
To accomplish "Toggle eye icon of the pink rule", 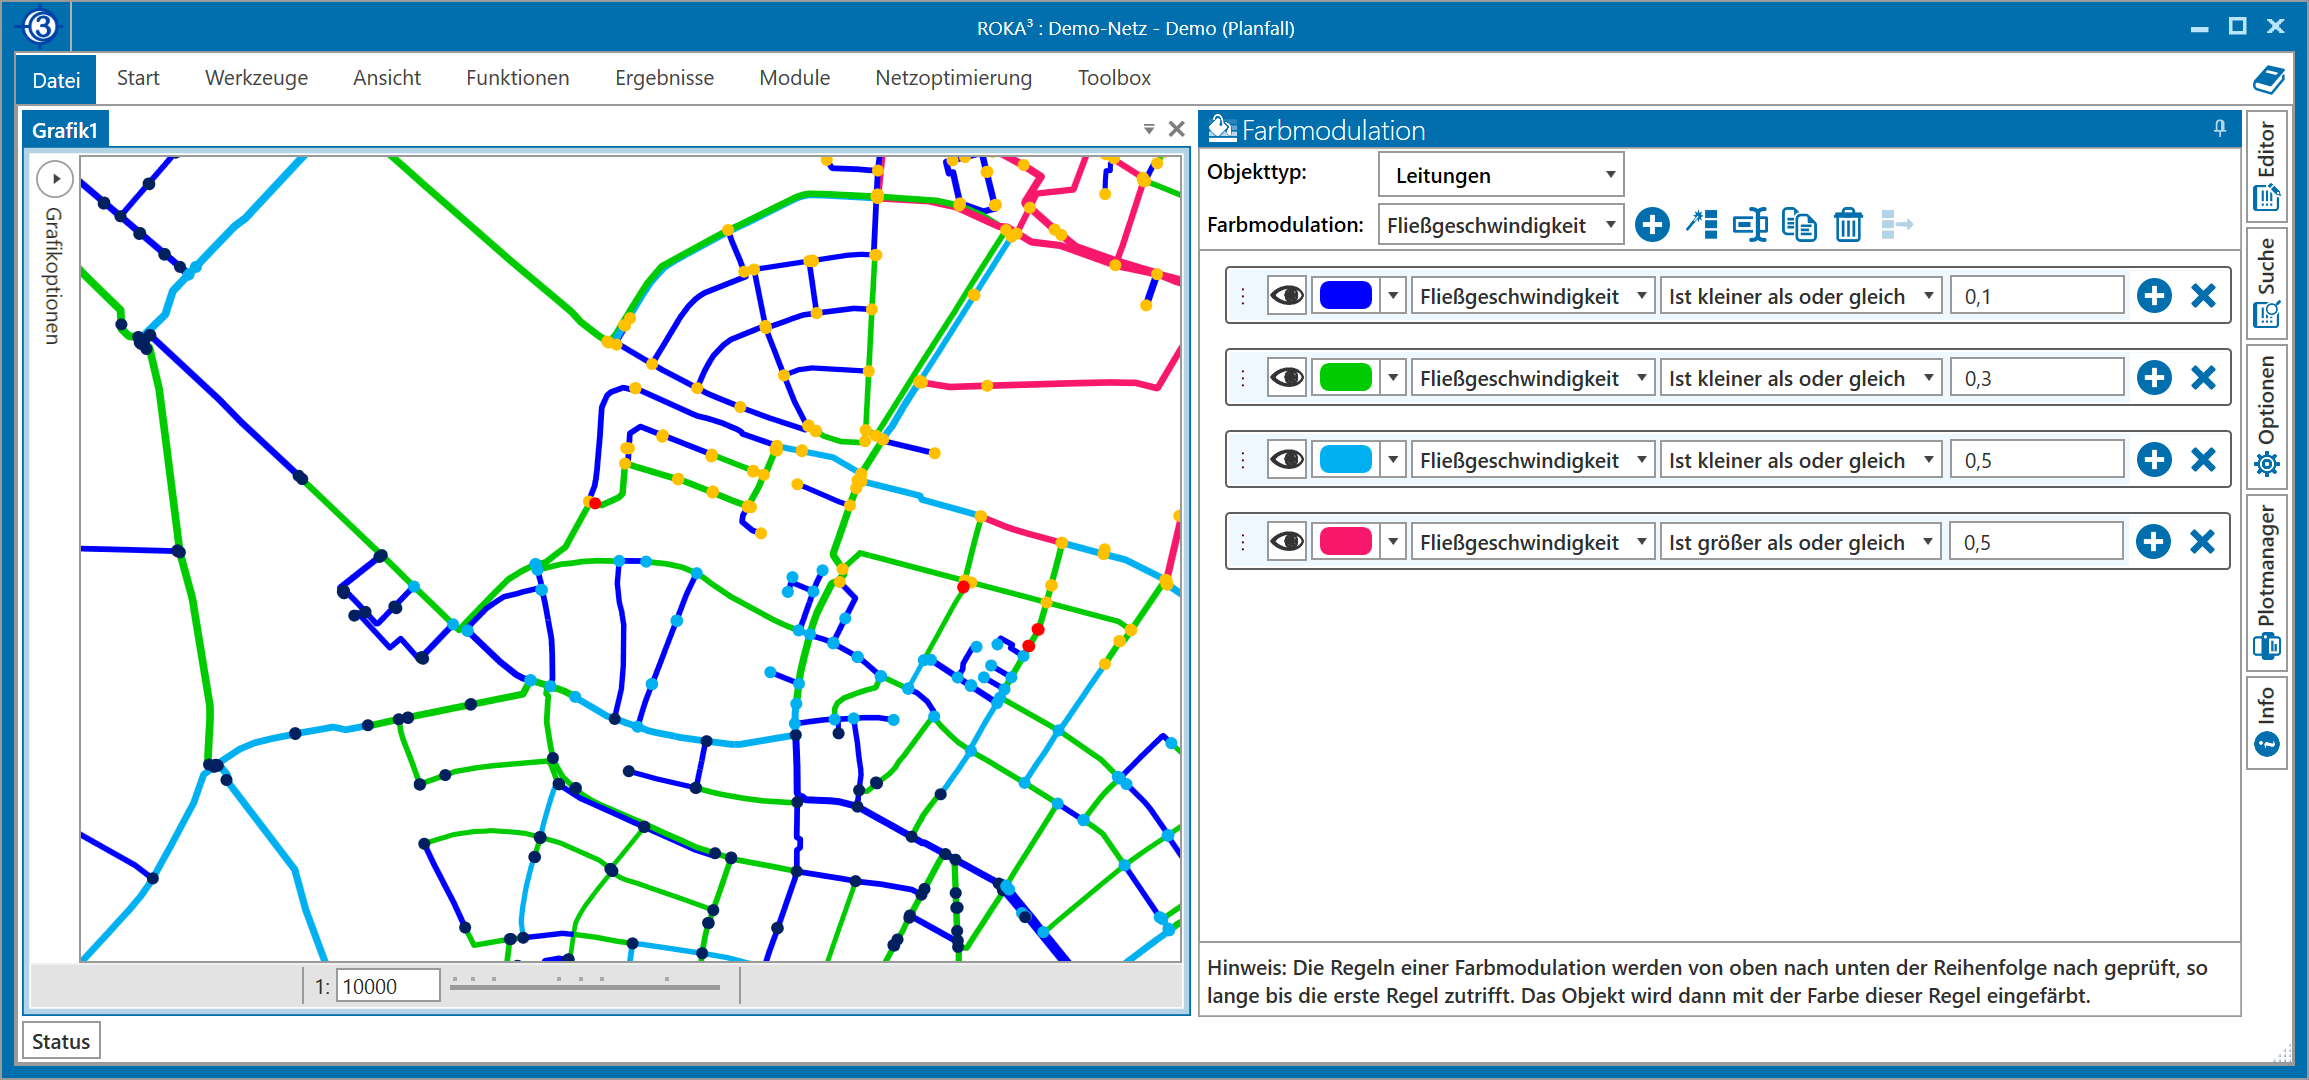I will click(1287, 542).
